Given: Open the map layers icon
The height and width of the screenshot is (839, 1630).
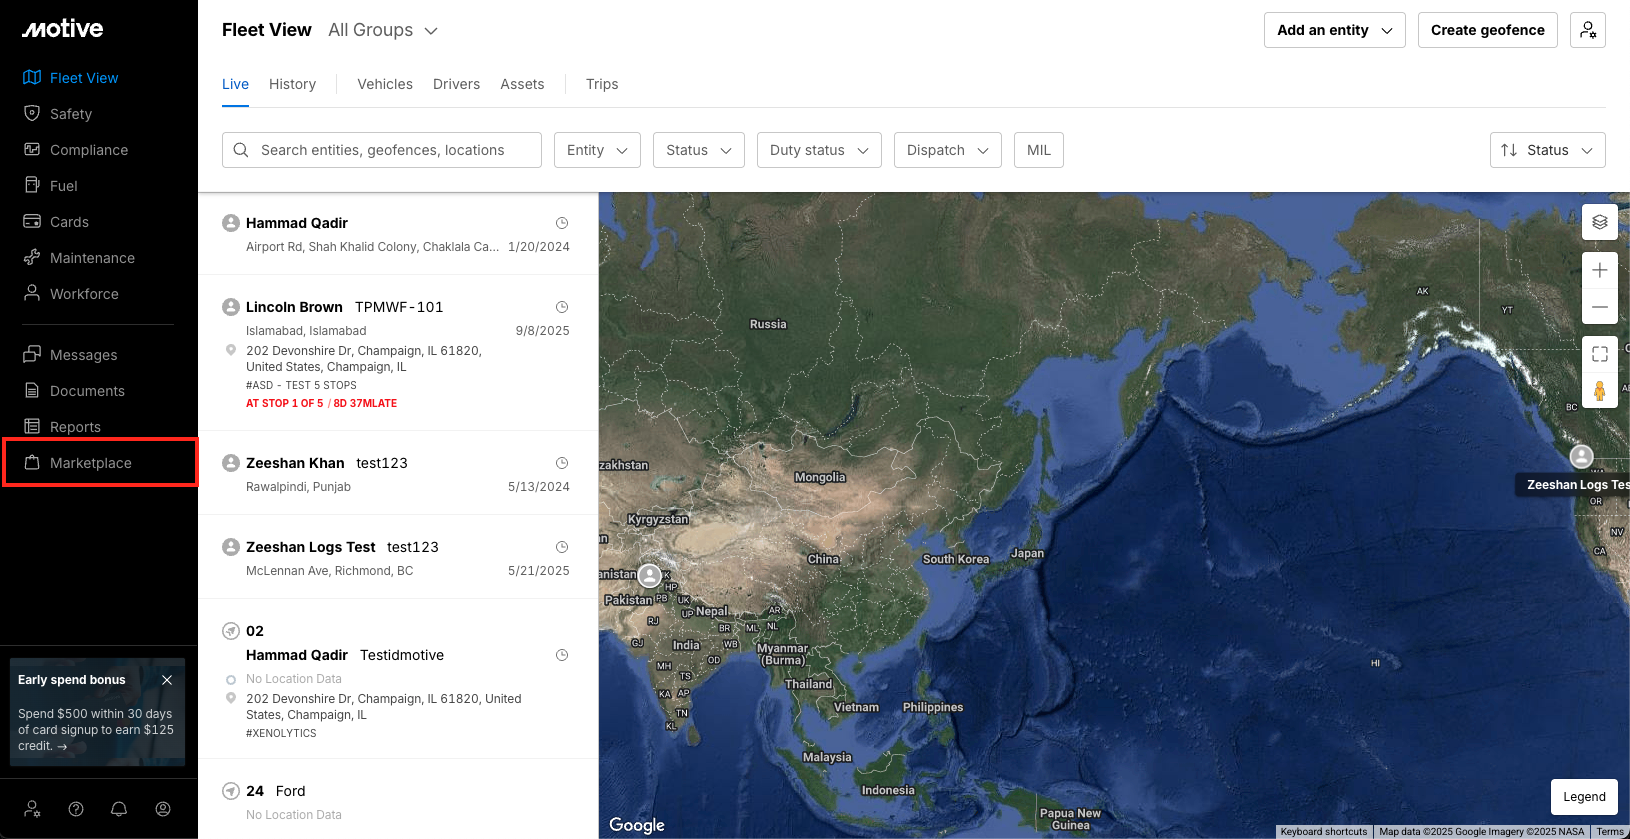Looking at the screenshot, I should [x=1599, y=222].
